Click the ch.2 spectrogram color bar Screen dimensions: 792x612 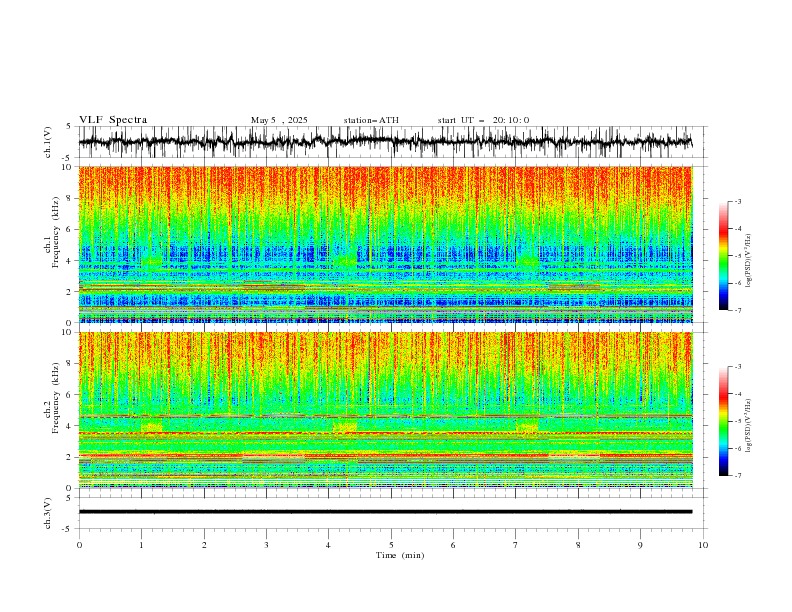click(x=723, y=421)
